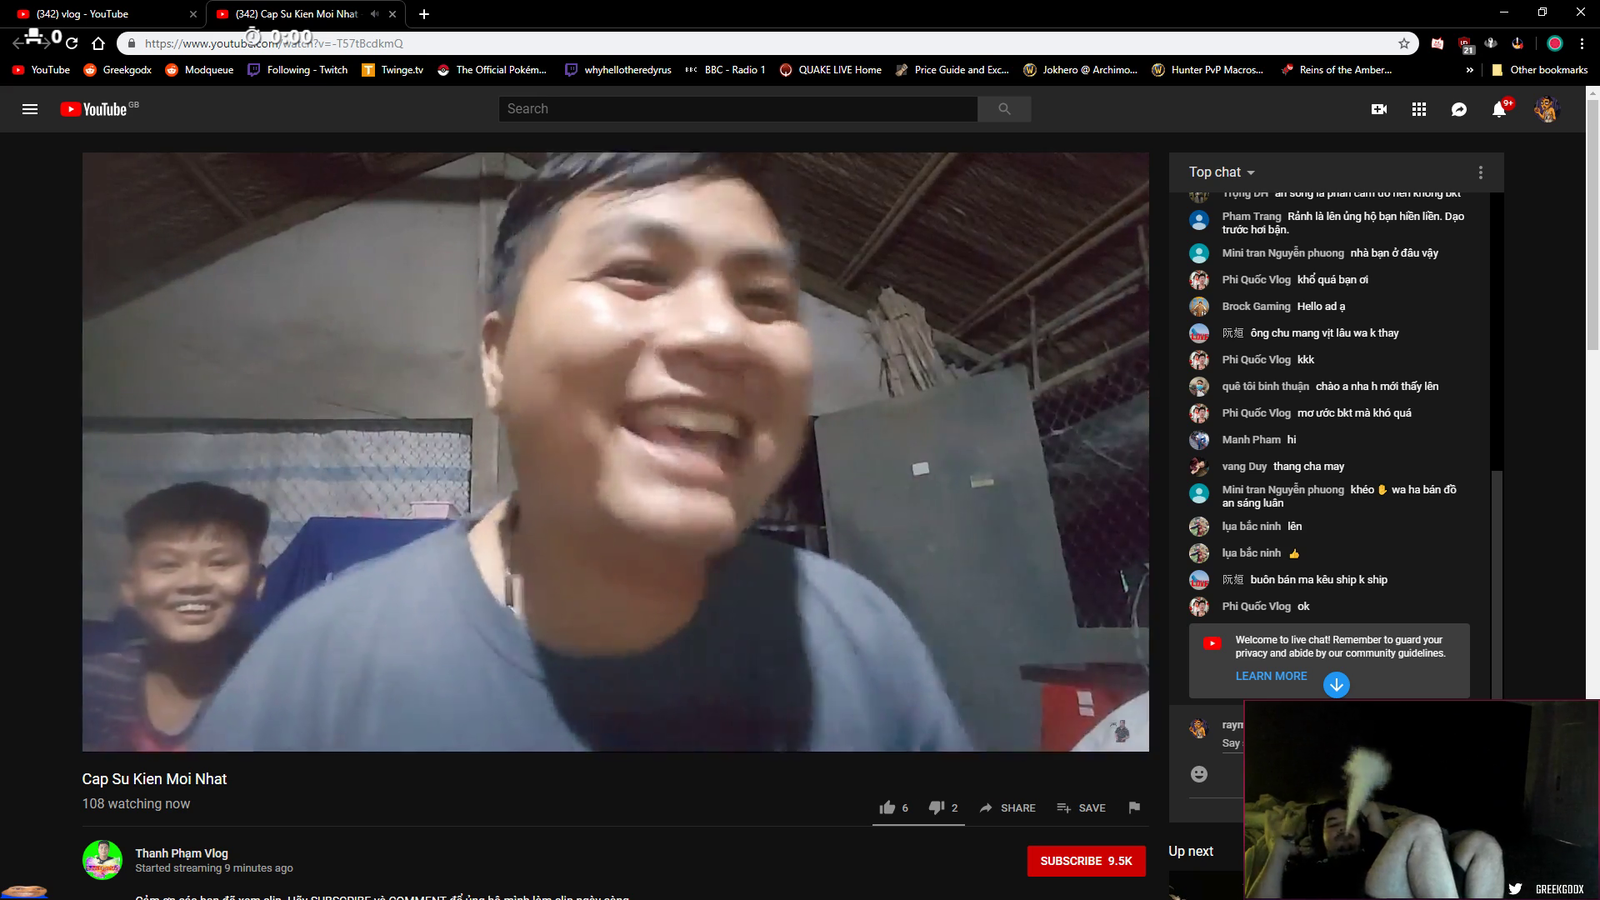Open the Hunter PvP Macros bookmark

click(x=1207, y=70)
